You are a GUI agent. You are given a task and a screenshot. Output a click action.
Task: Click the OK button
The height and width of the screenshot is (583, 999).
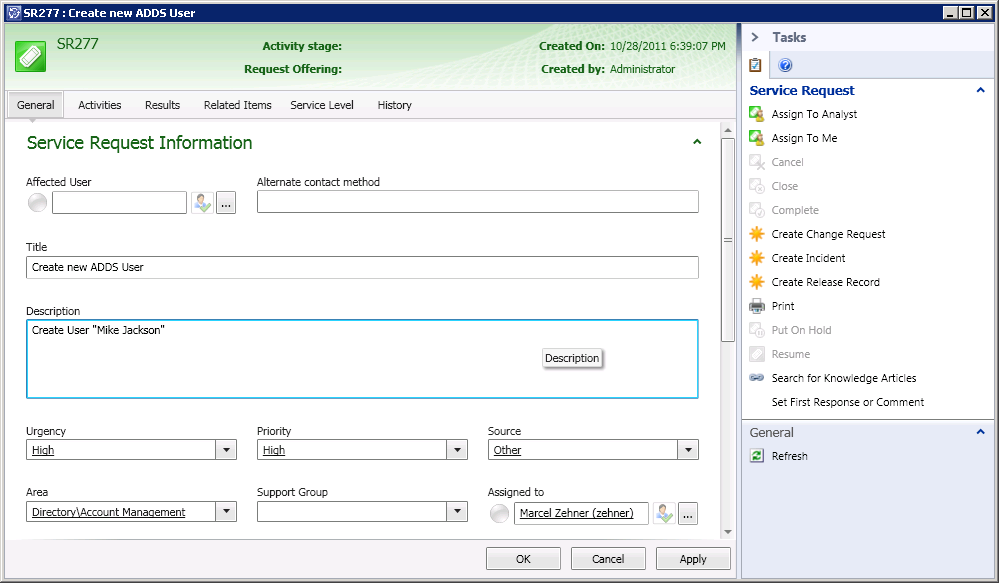(x=523, y=559)
